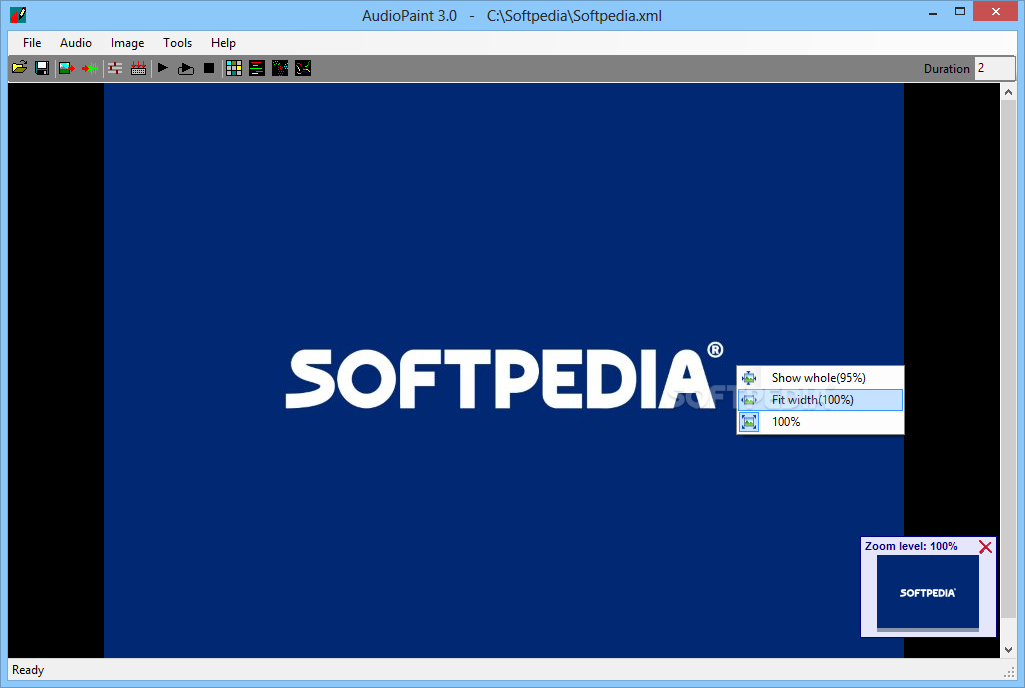Image resolution: width=1025 pixels, height=688 pixels.
Task: Click the scattered colored dots toolbar icon
Action: [x=280, y=68]
